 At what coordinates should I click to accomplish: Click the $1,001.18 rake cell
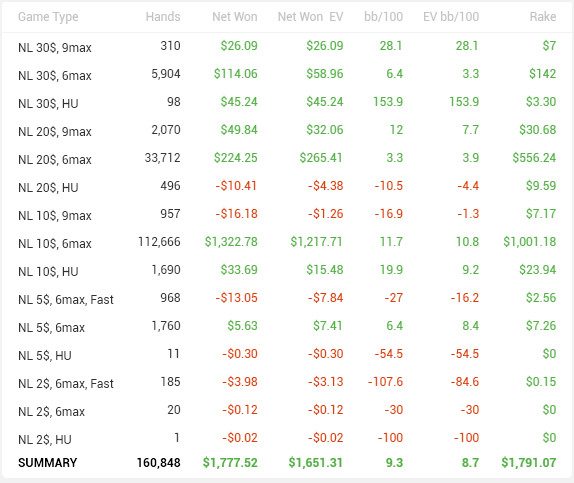530,242
